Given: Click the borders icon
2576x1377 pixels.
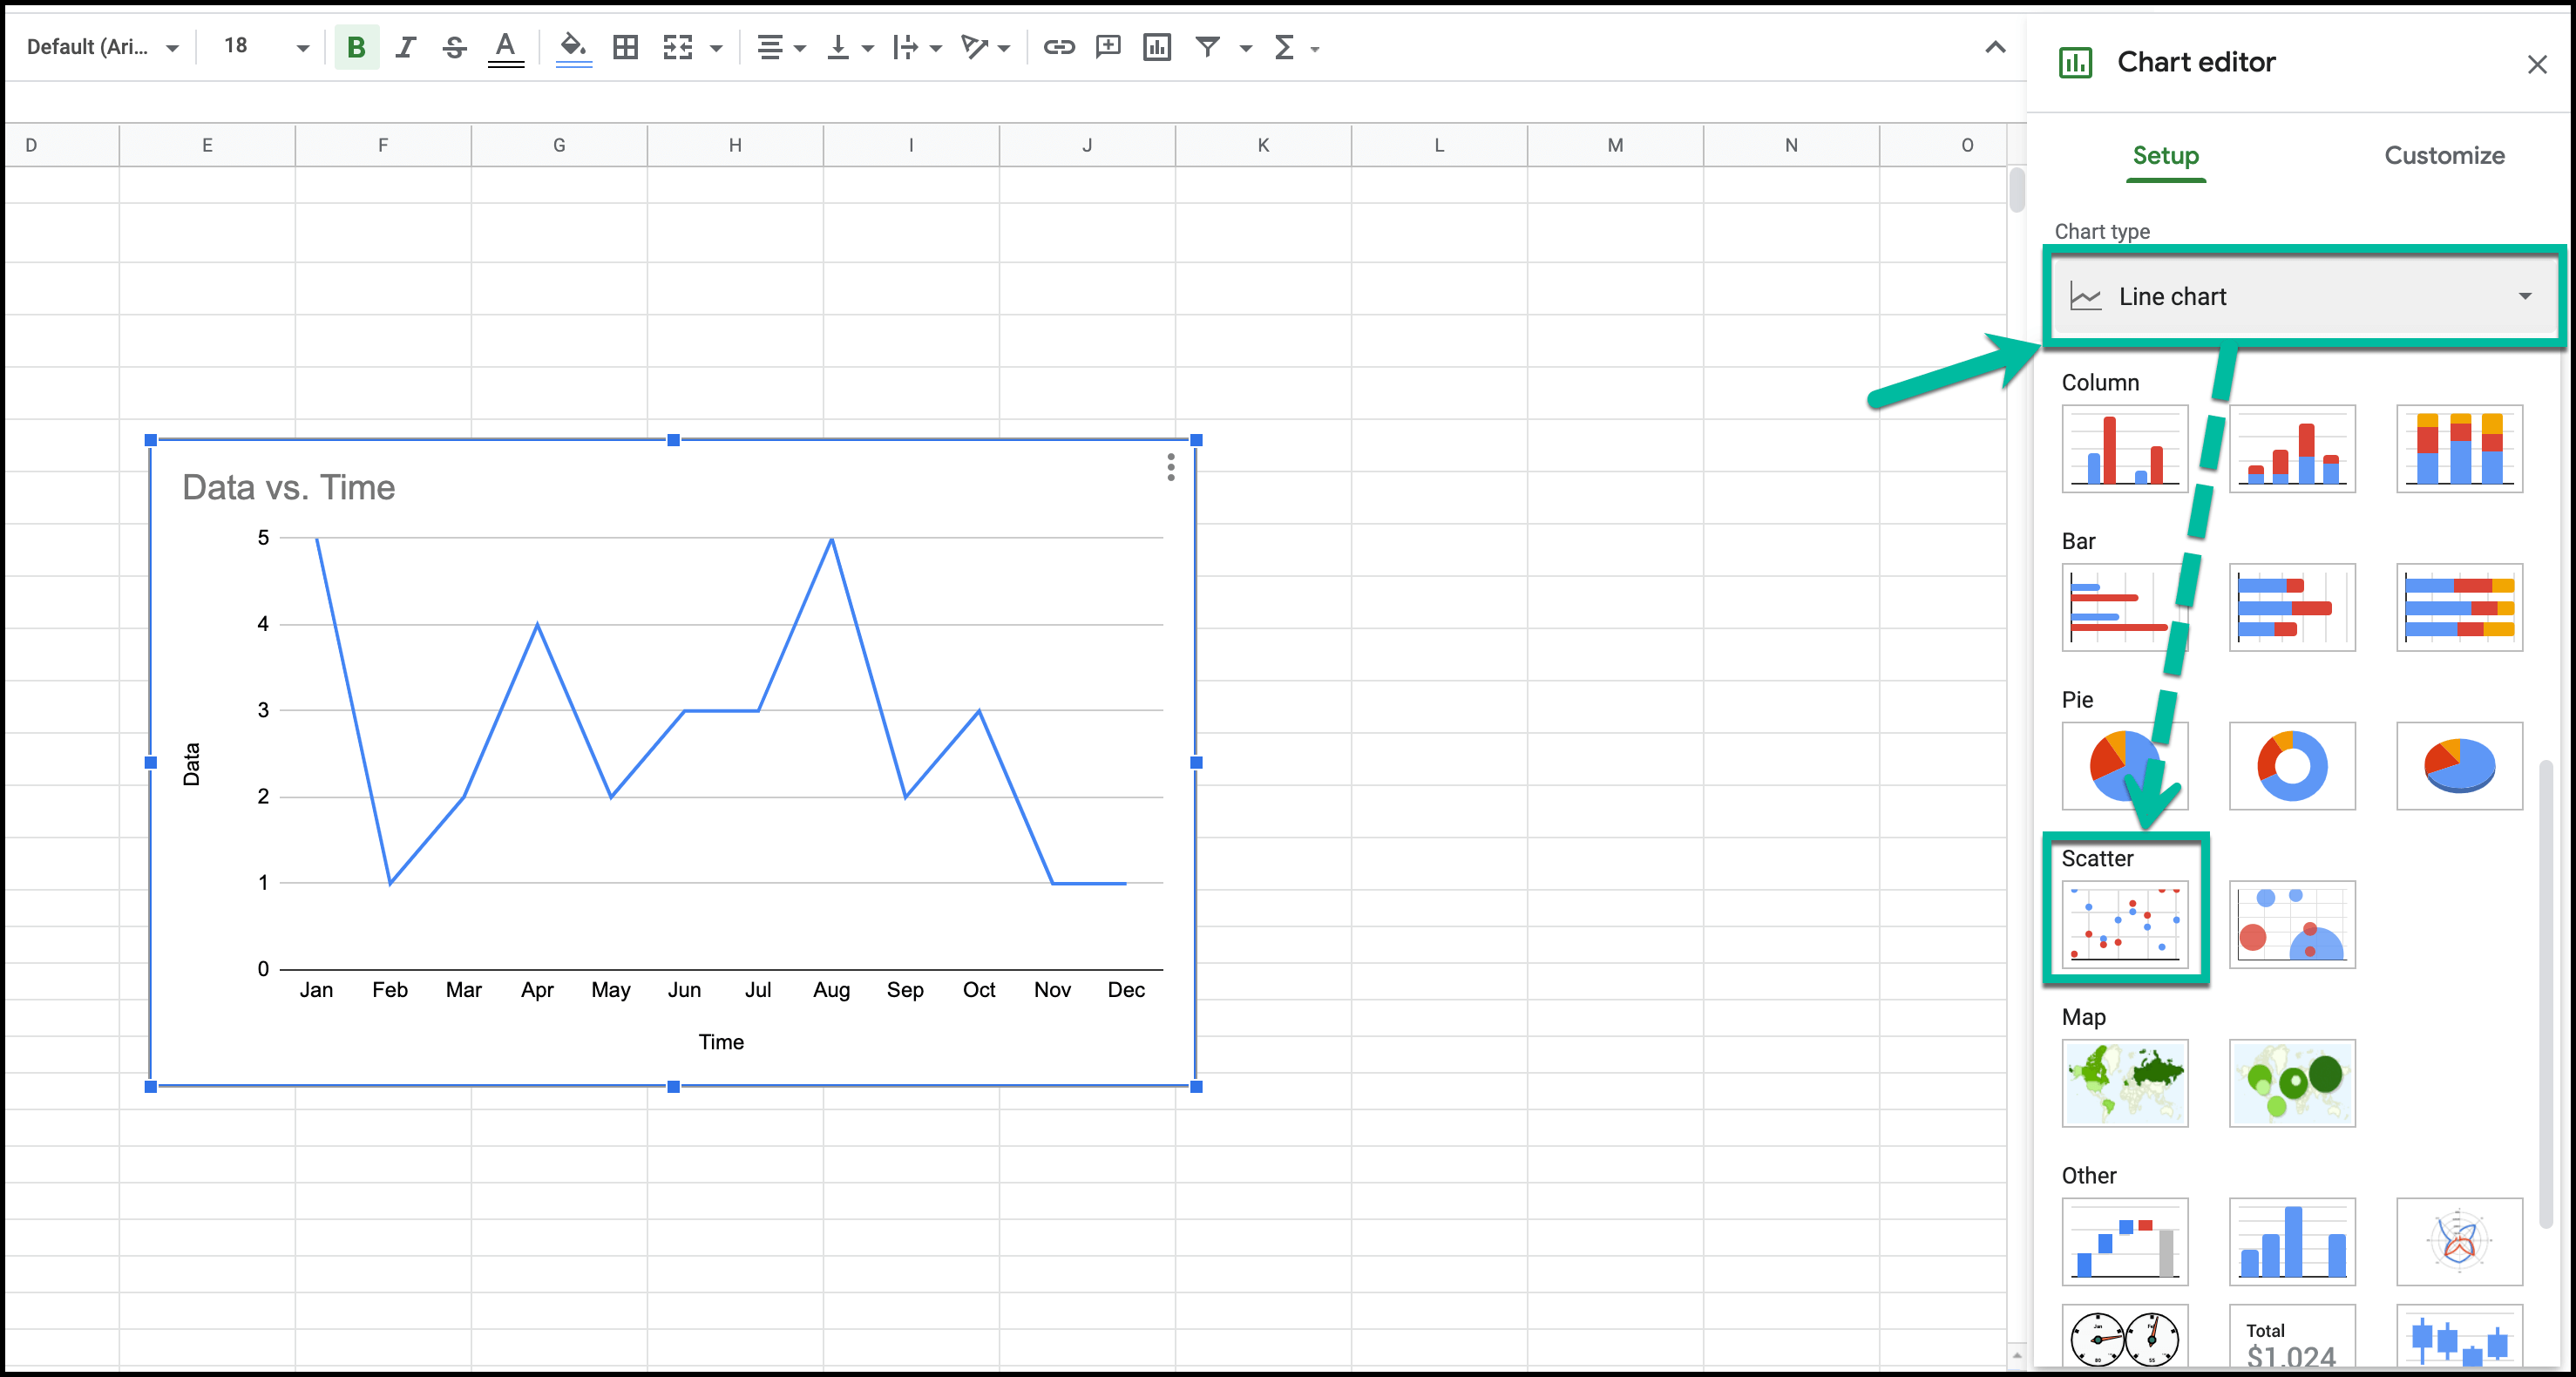Looking at the screenshot, I should tap(626, 47).
